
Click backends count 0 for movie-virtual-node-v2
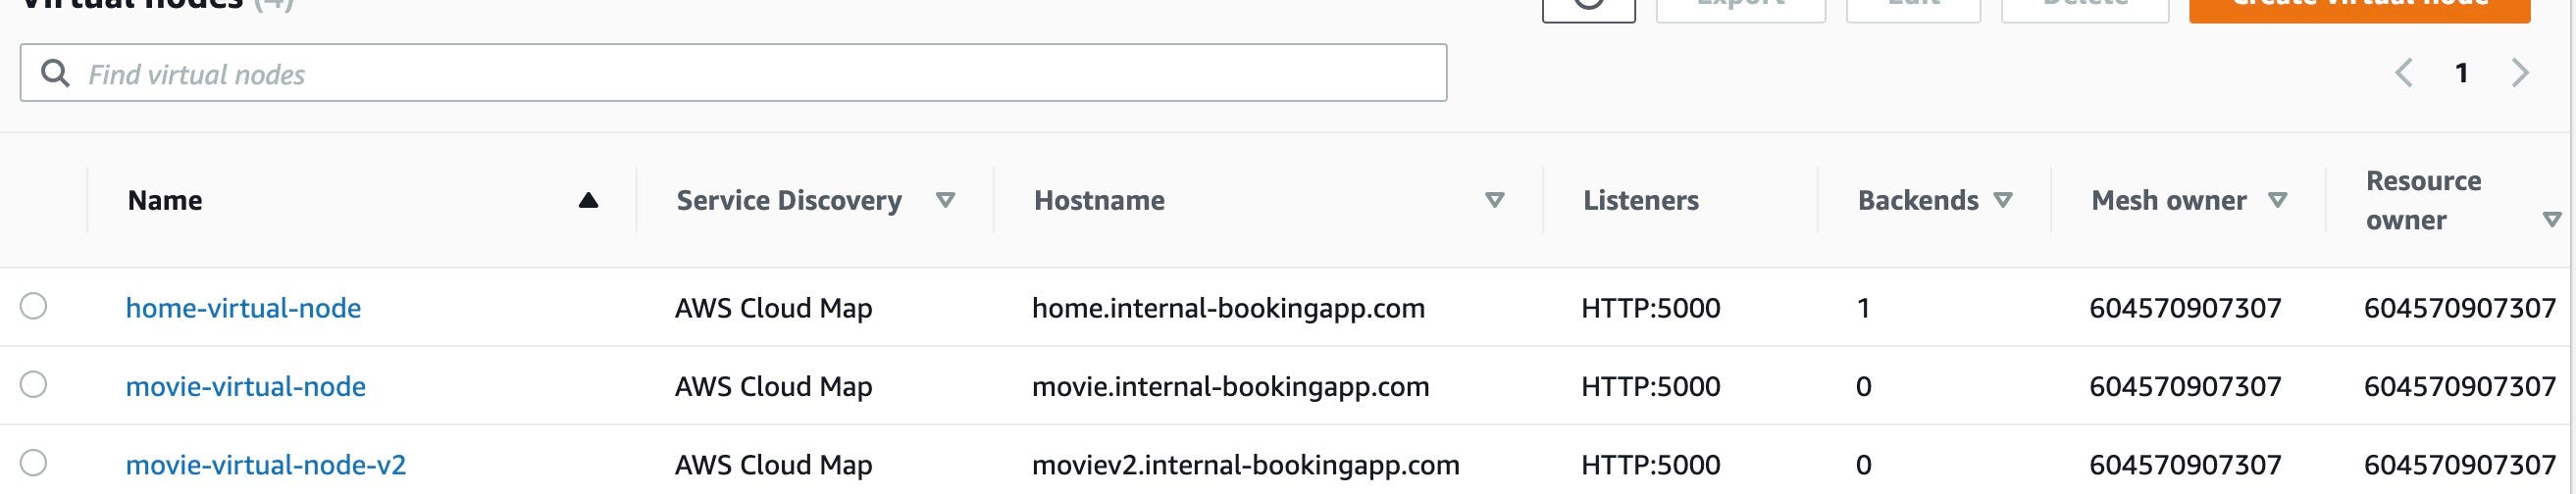[x=1863, y=465]
